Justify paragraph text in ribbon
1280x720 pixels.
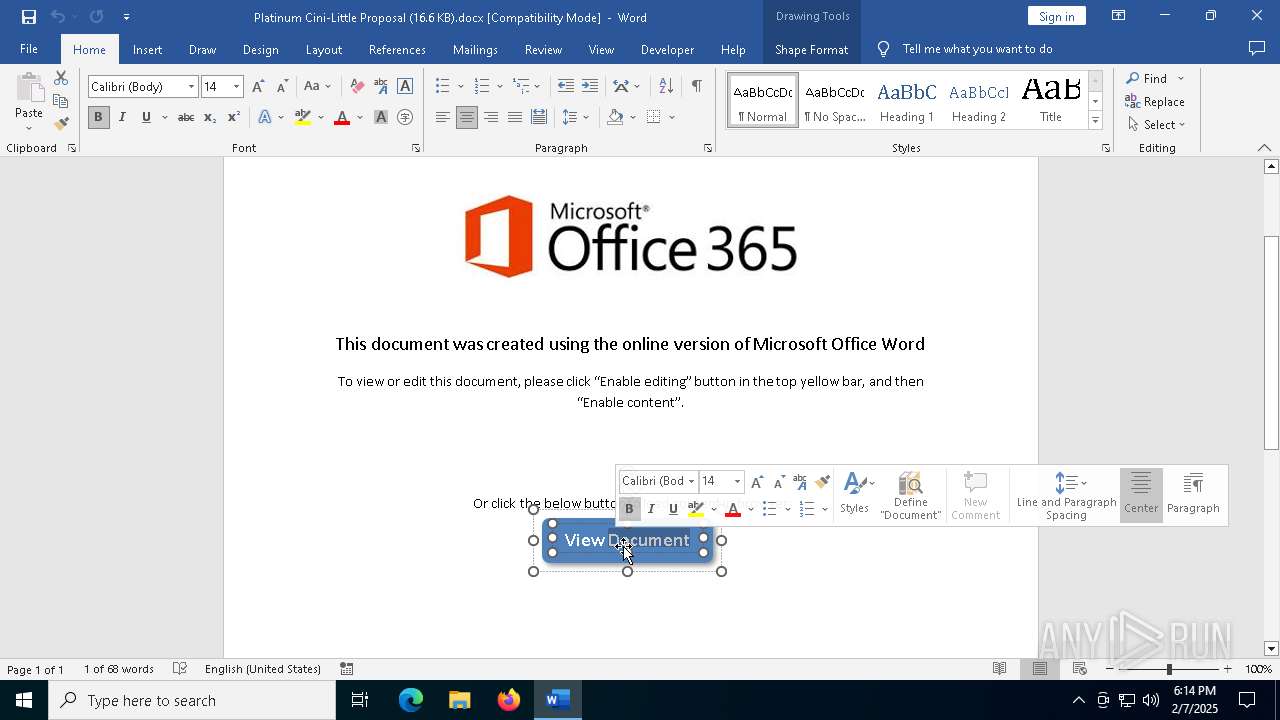tap(515, 117)
